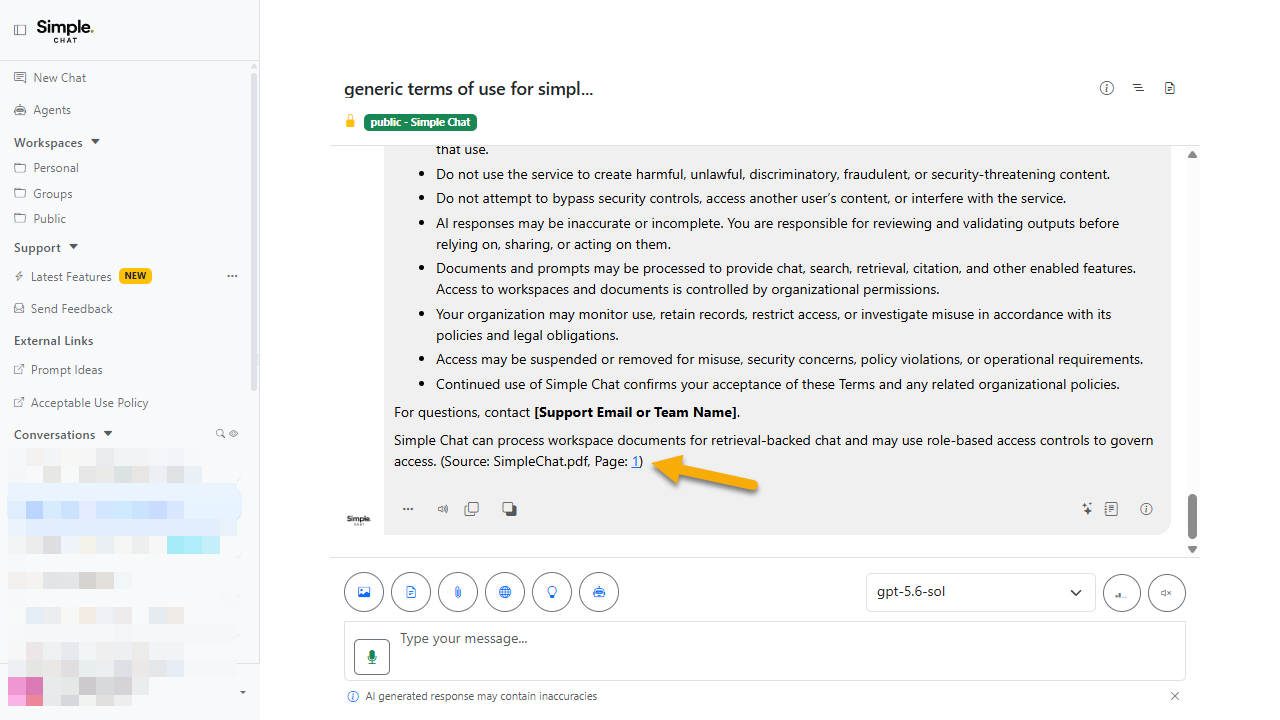1280x720 pixels.
Task: Click the chat scrollbar up arrow
Action: [1192, 155]
